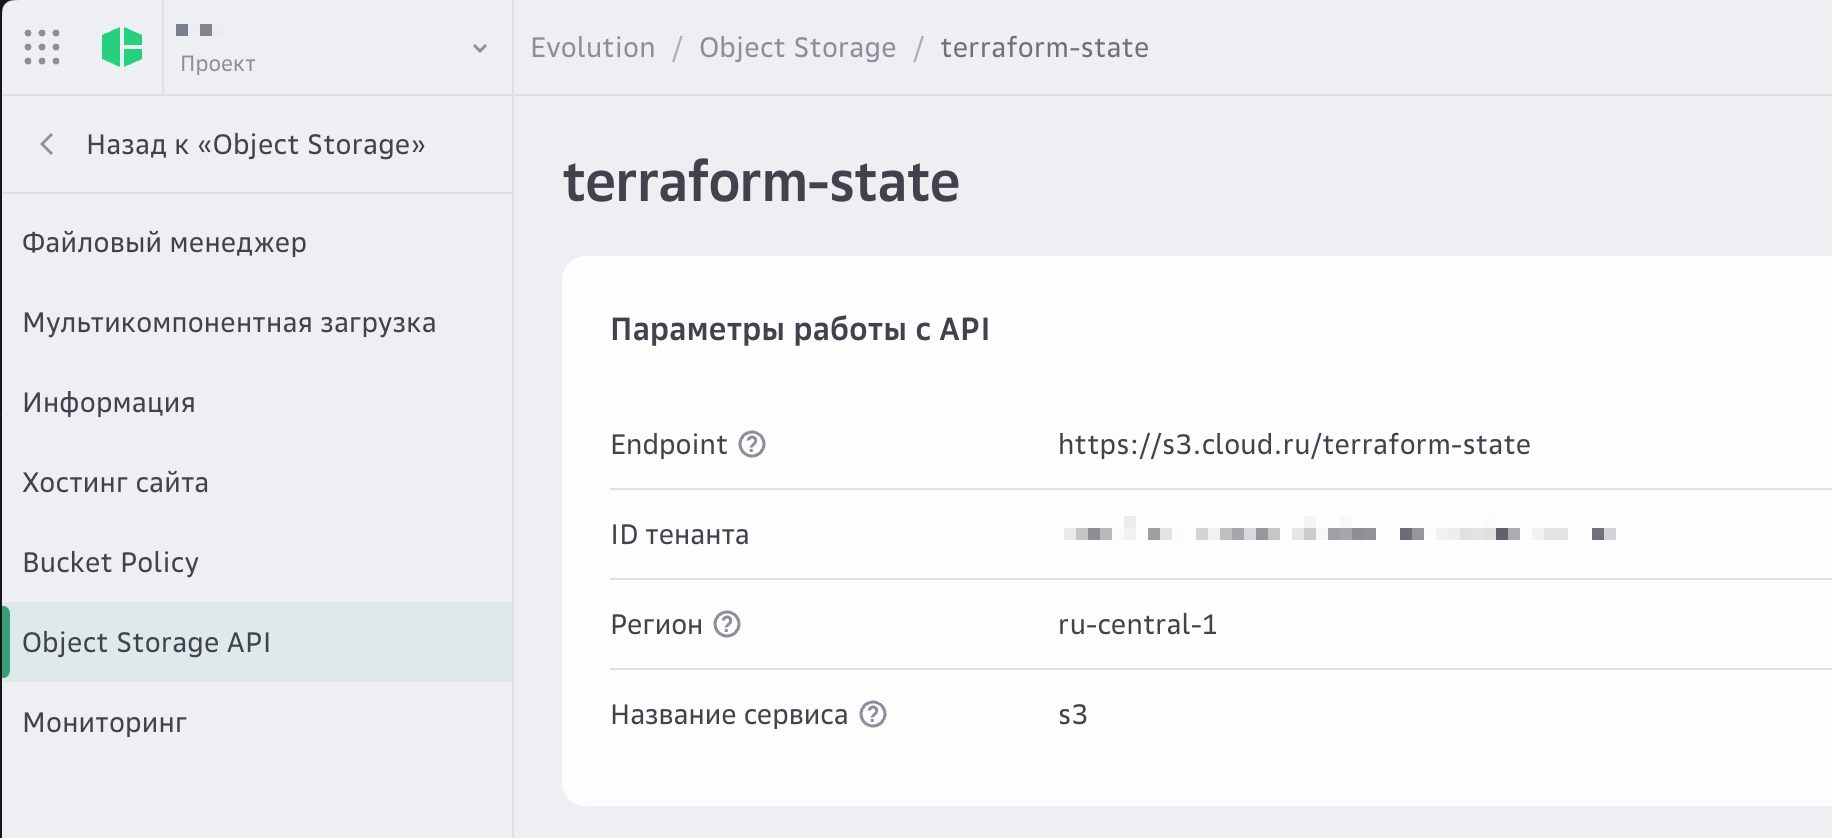Go back to «Object Storage» list
The height and width of the screenshot is (838, 1832).
[255, 144]
